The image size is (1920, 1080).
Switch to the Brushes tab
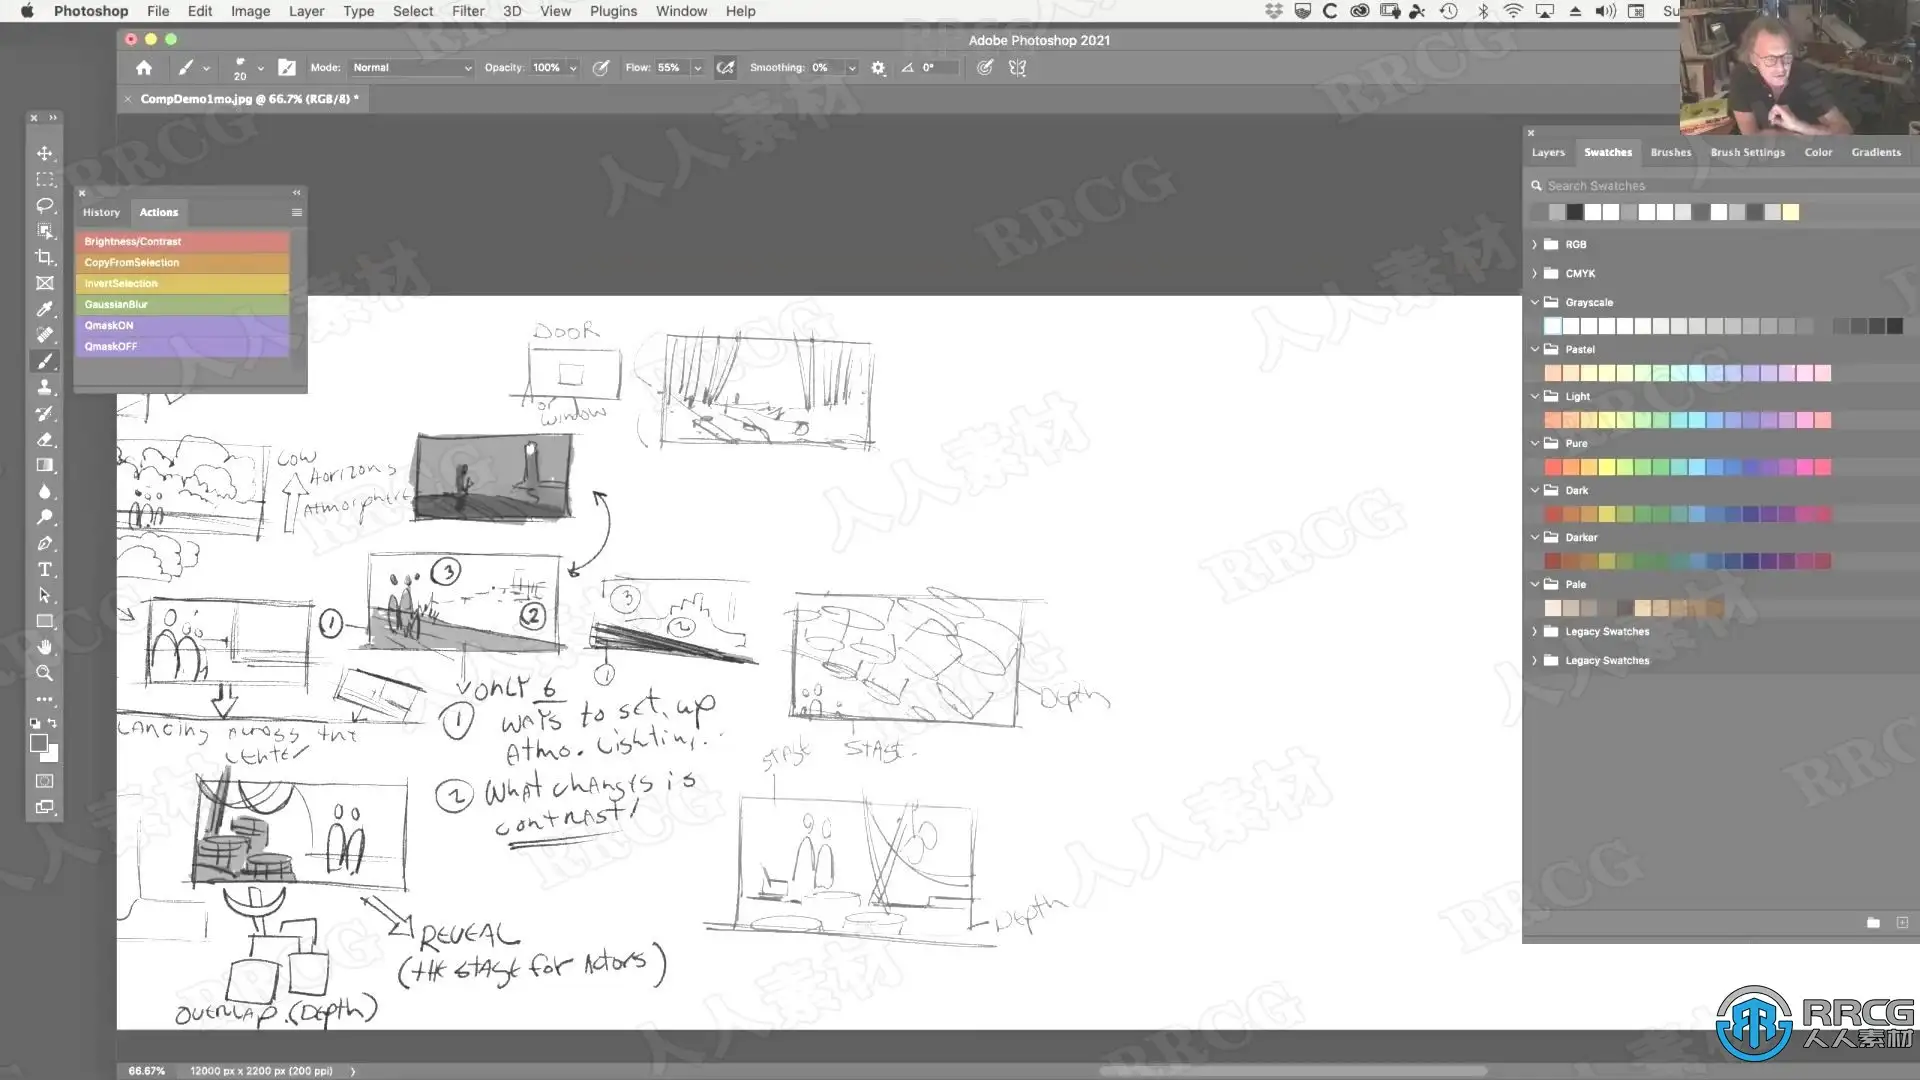click(1670, 152)
